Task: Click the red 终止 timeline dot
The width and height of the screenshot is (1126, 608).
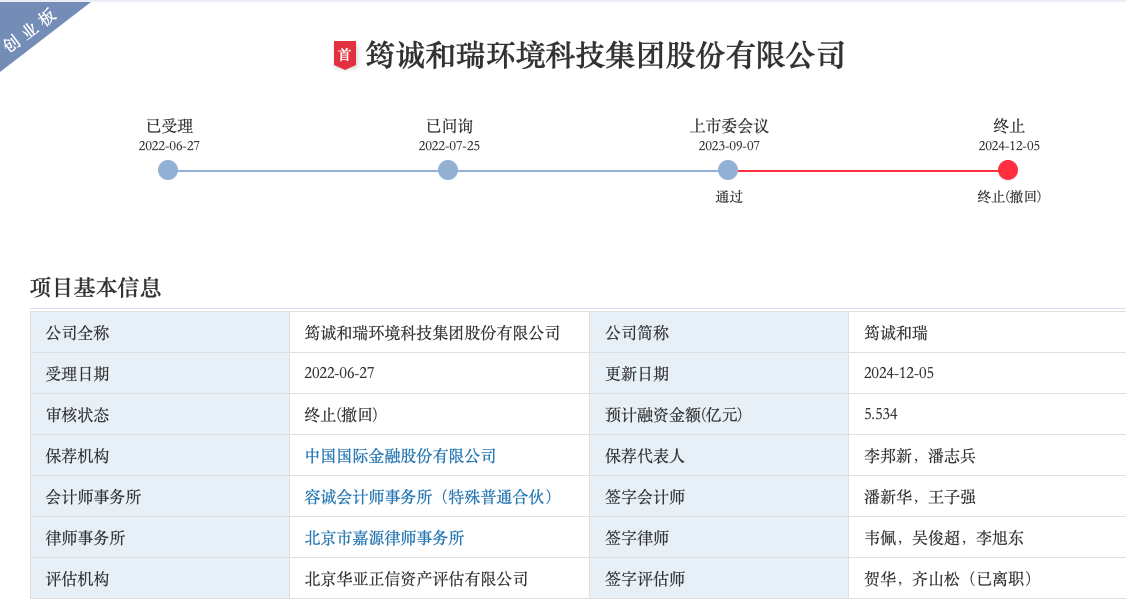Action: (x=1008, y=170)
